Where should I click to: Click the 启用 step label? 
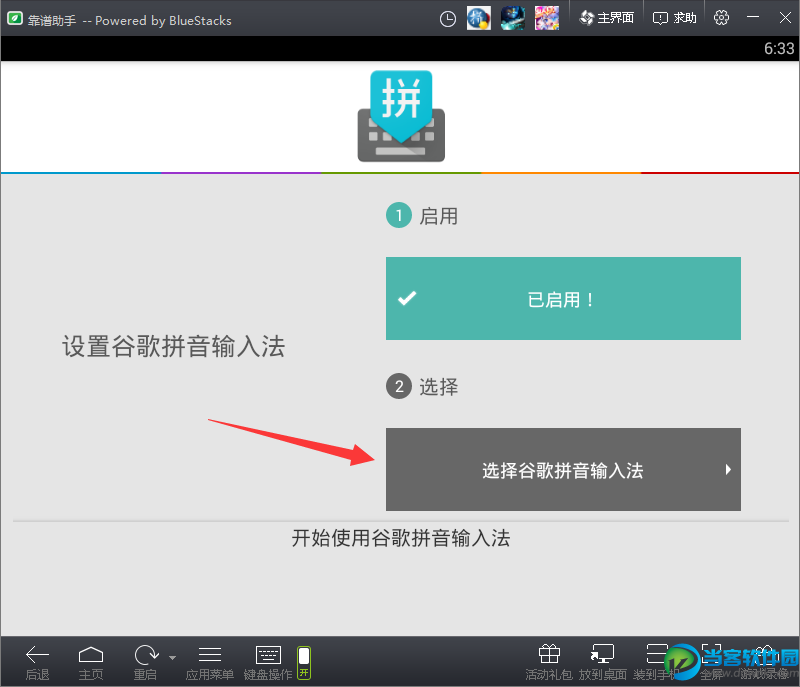(x=438, y=216)
